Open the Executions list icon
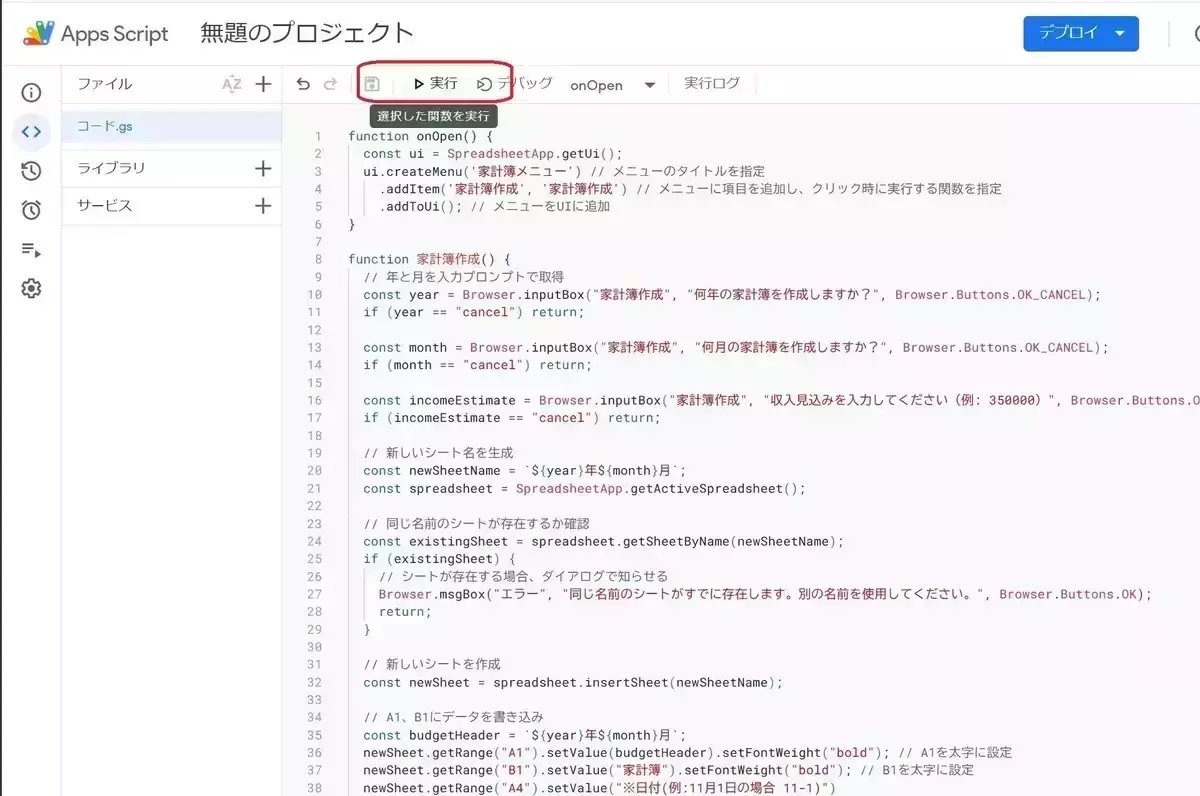The image size is (1200, 796). coord(31,250)
